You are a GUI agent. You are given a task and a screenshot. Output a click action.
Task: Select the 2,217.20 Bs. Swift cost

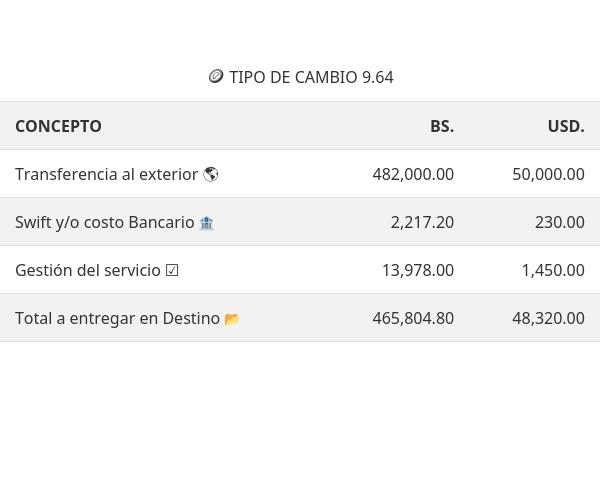click(422, 222)
